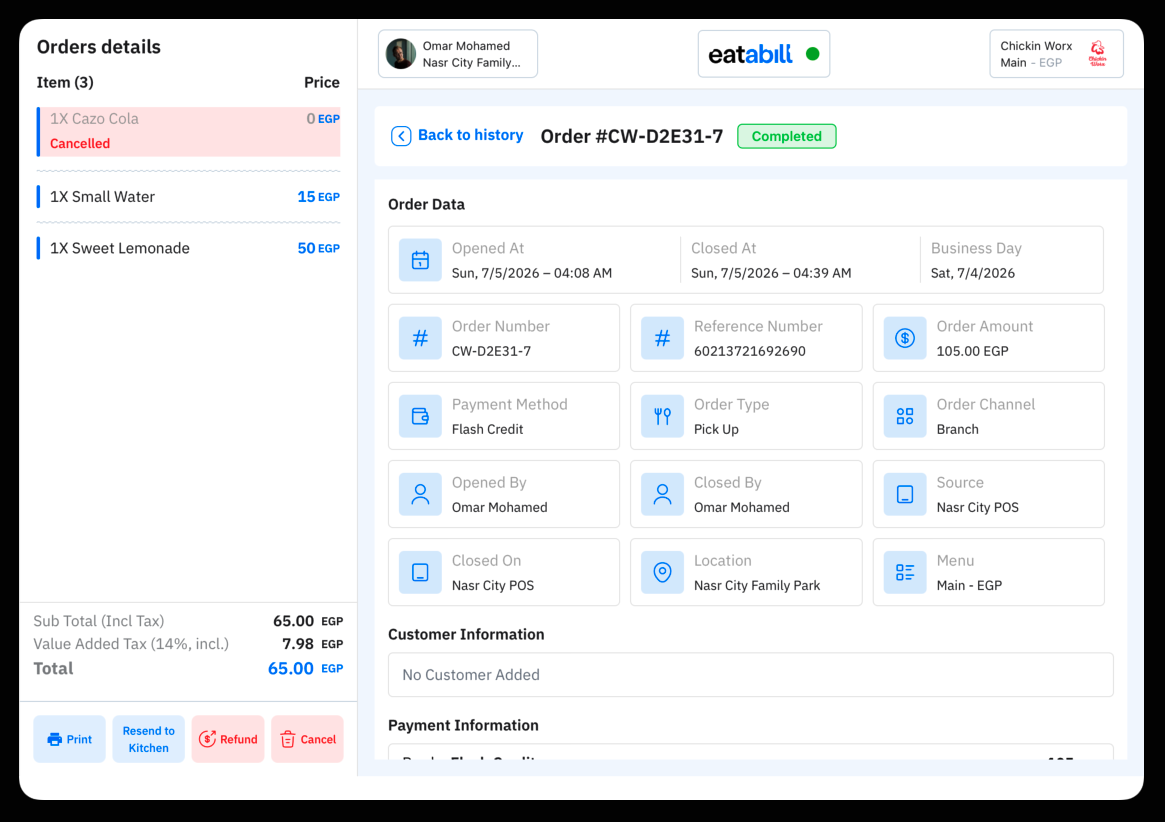Screen dimensions: 1165x822
Task: Select the 1X Sweet Lemonade item
Action: tap(189, 248)
